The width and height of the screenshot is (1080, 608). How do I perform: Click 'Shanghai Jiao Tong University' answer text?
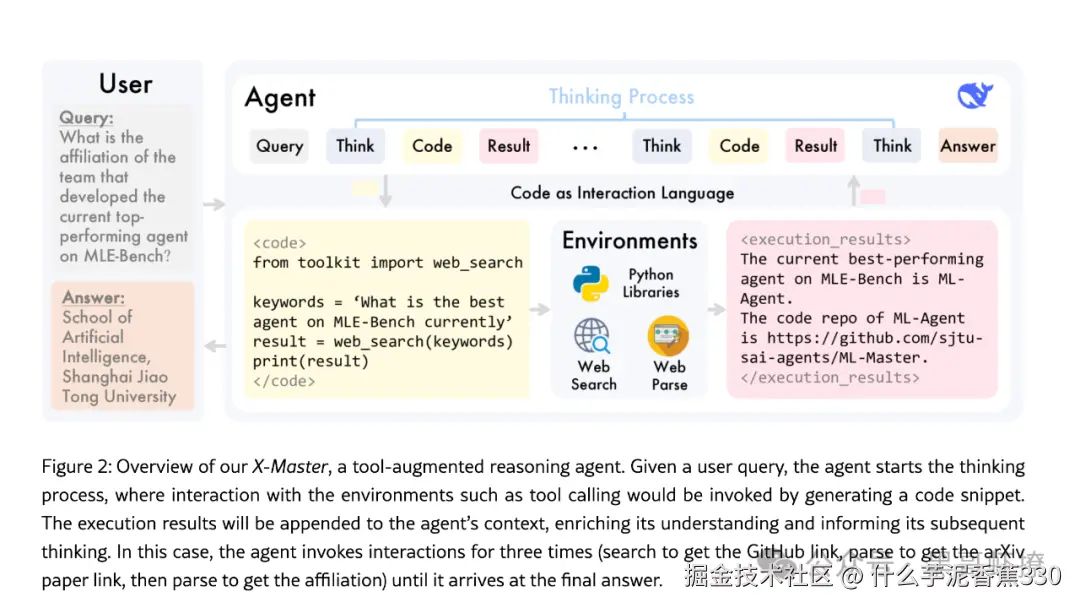[x=119, y=386]
